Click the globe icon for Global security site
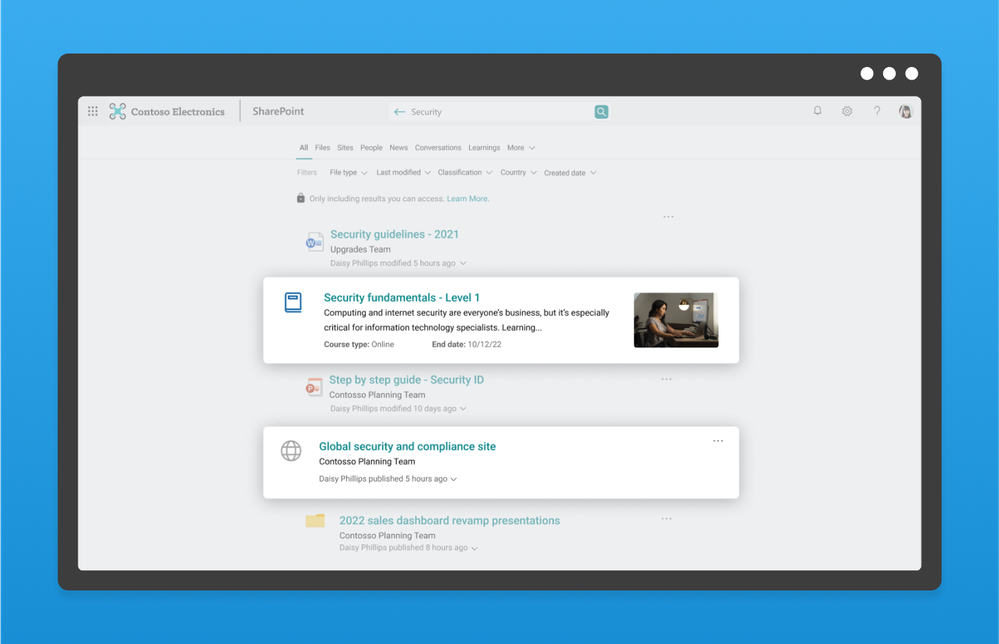Image resolution: width=999 pixels, height=644 pixels. pyautogui.click(x=291, y=450)
